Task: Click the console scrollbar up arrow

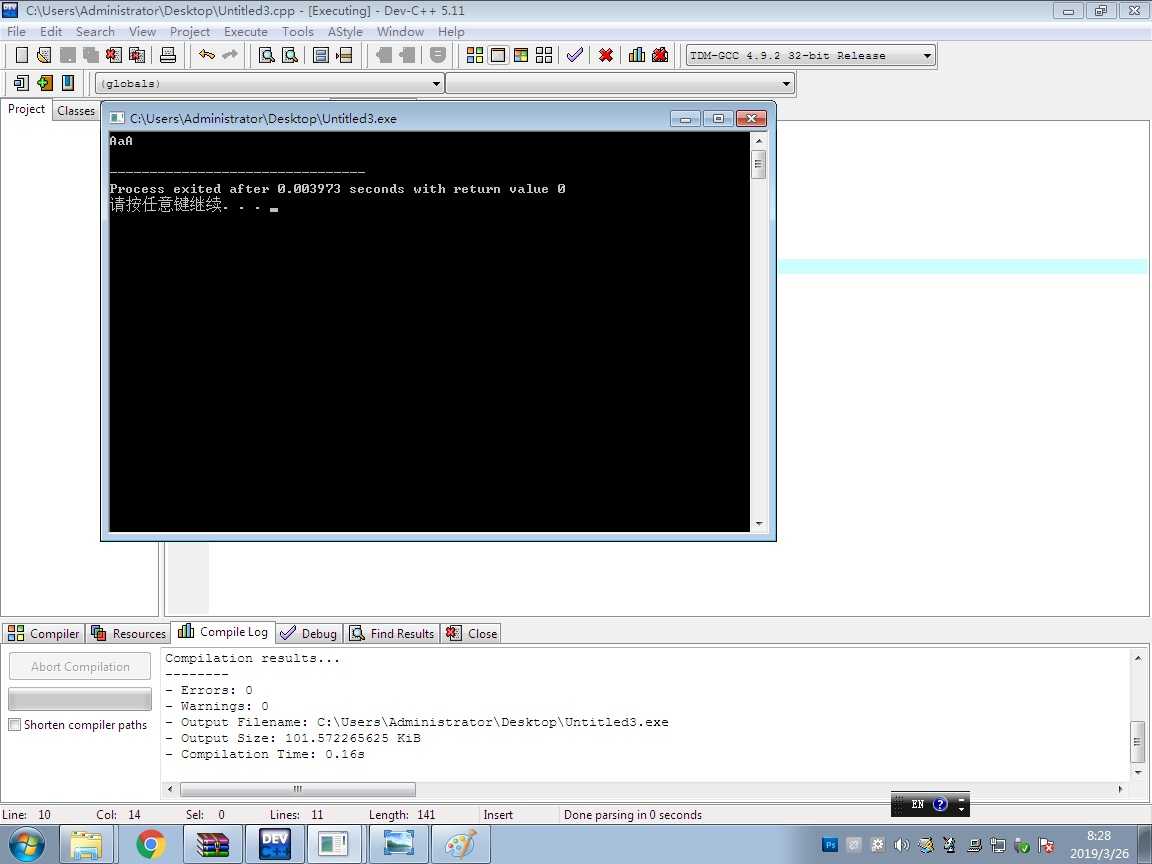Action: pyautogui.click(x=759, y=140)
